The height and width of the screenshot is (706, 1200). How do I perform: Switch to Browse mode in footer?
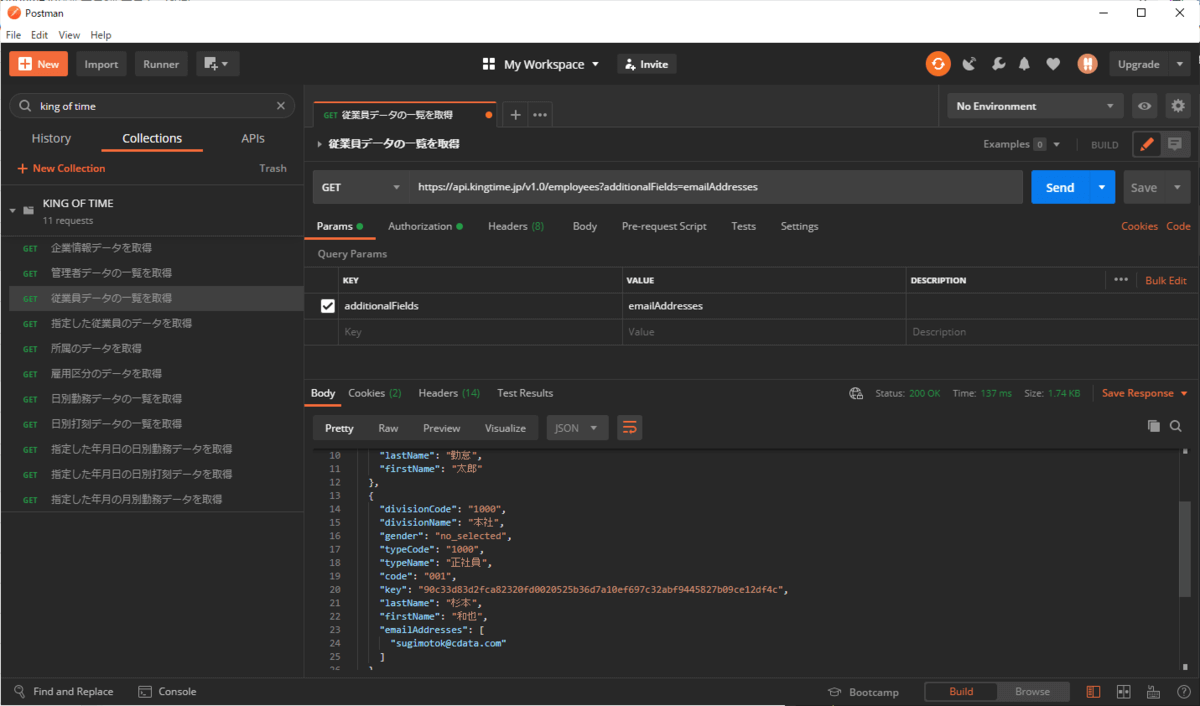pyautogui.click(x=1032, y=691)
